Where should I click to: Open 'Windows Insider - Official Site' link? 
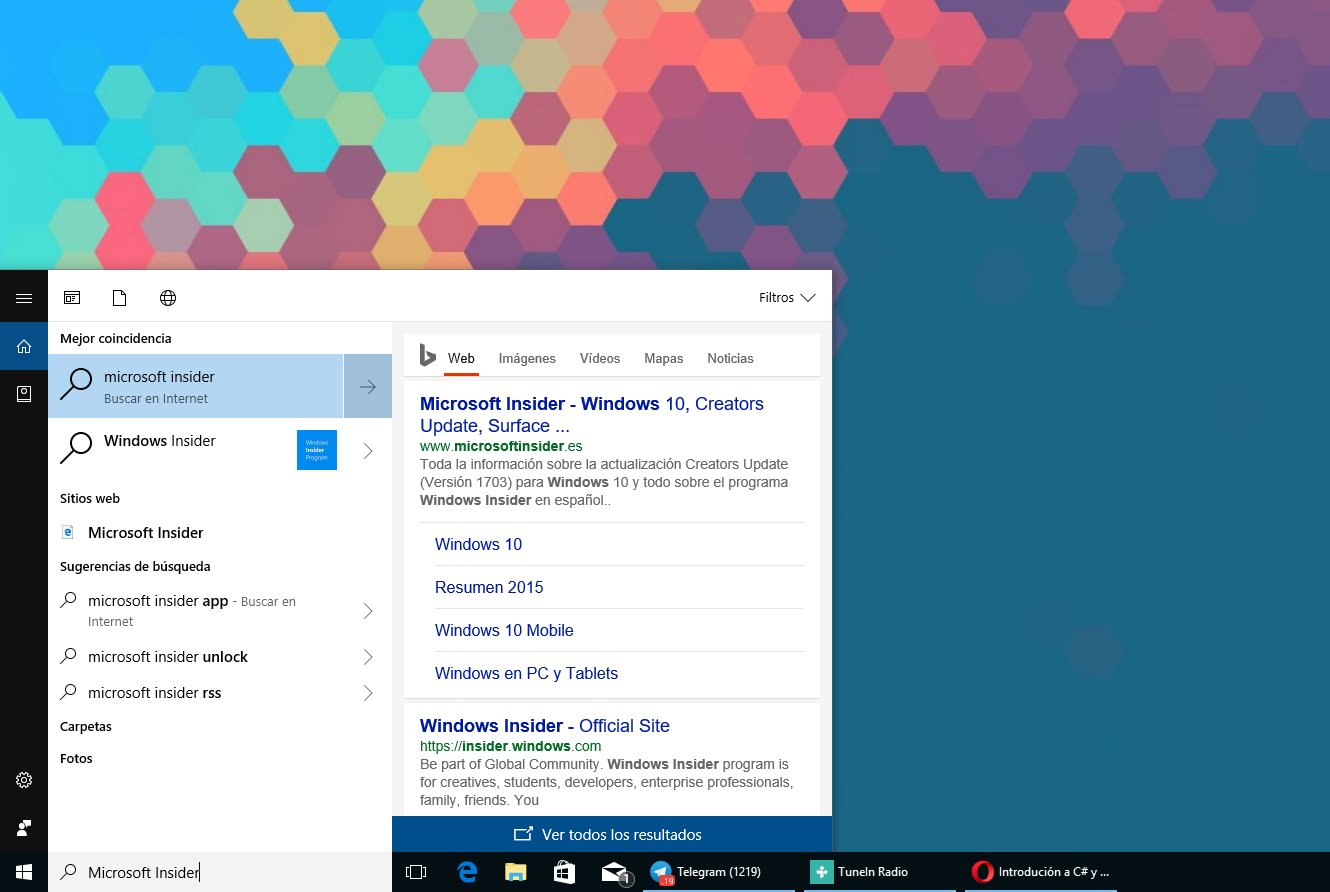click(x=545, y=726)
